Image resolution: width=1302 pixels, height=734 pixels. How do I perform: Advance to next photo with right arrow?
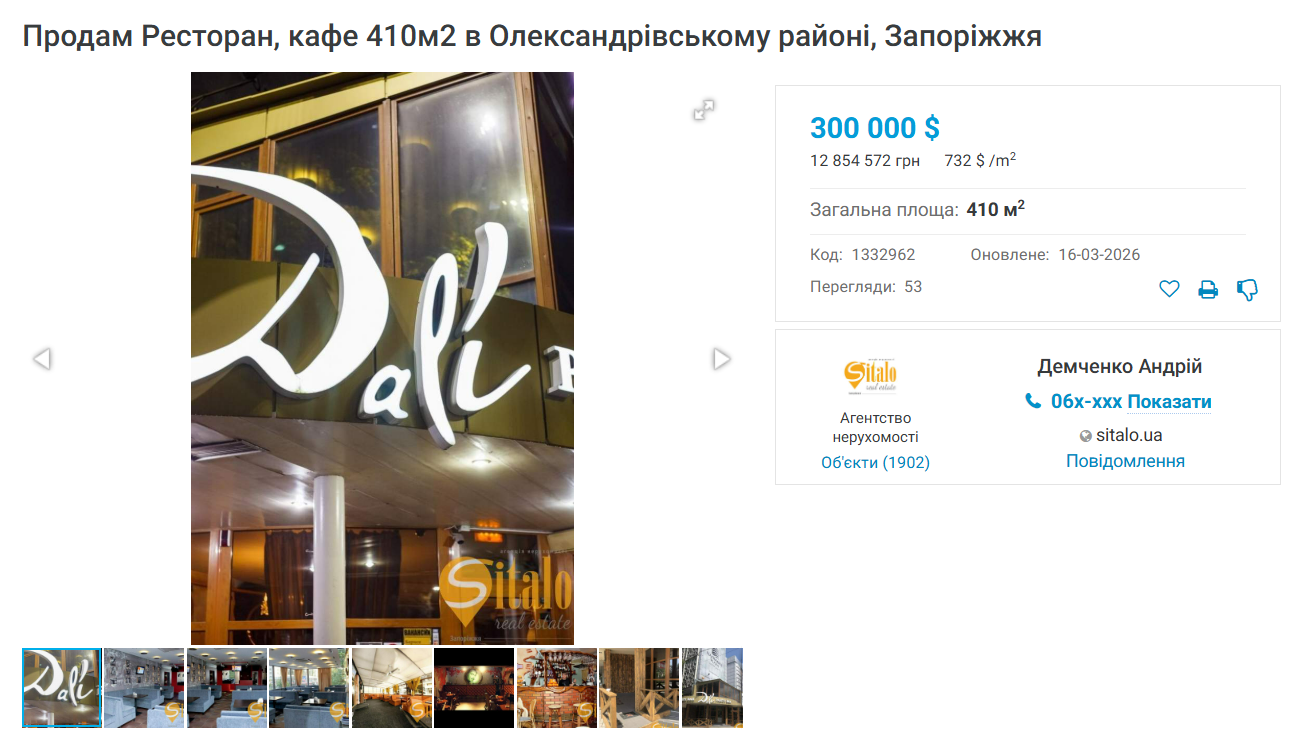click(721, 358)
